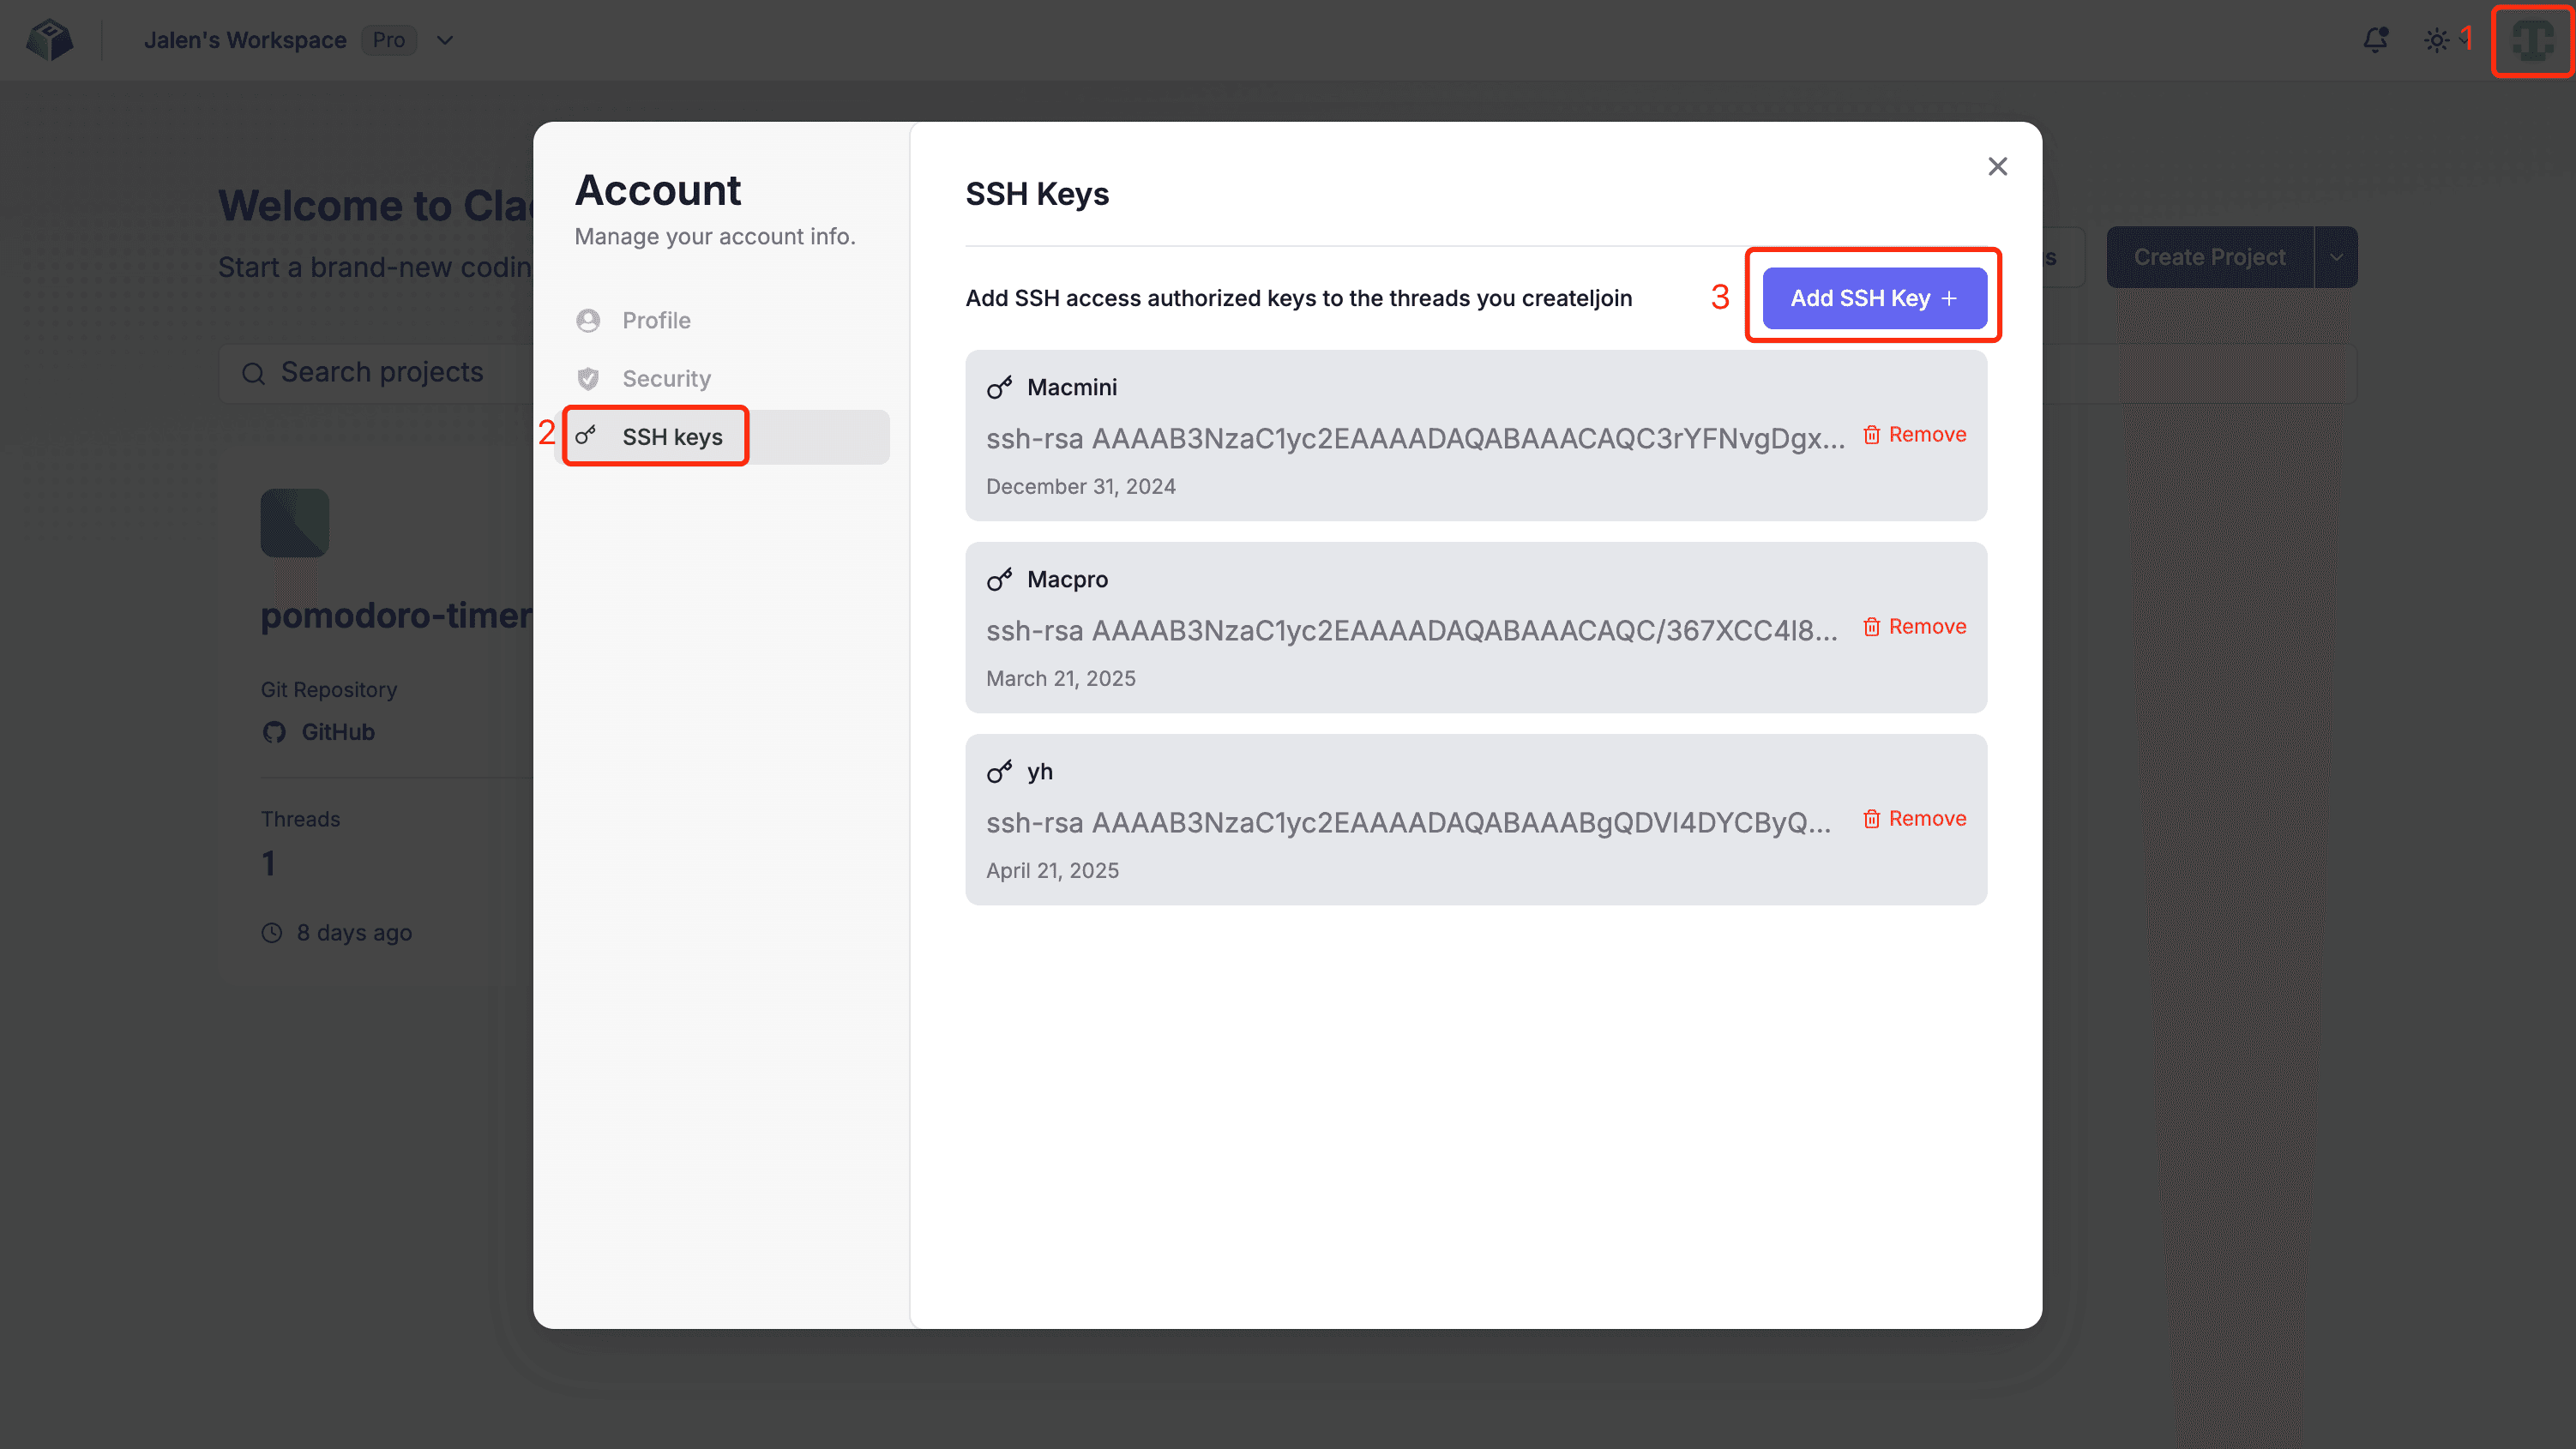Click the SSH Keys heading
Image resolution: width=2576 pixels, height=1449 pixels.
click(x=1037, y=193)
